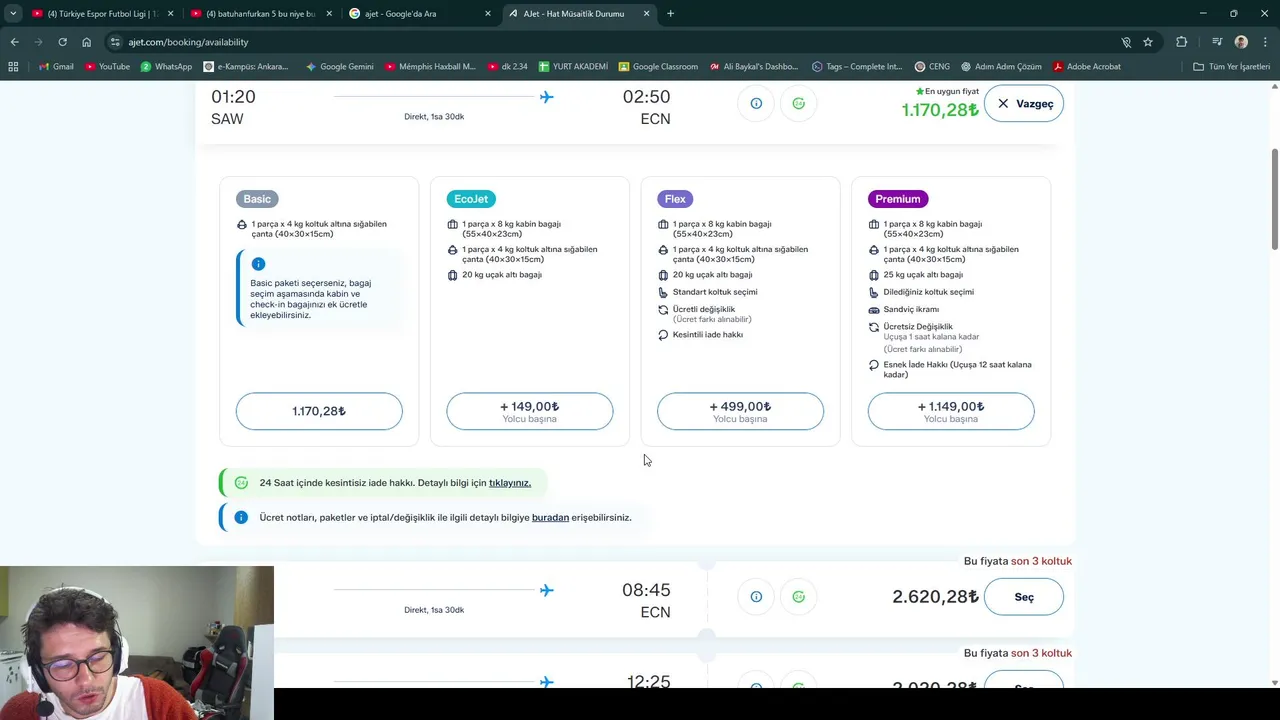Click refund icon on the 01:20 flight
The height and width of the screenshot is (720, 1280).
pos(798,103)
